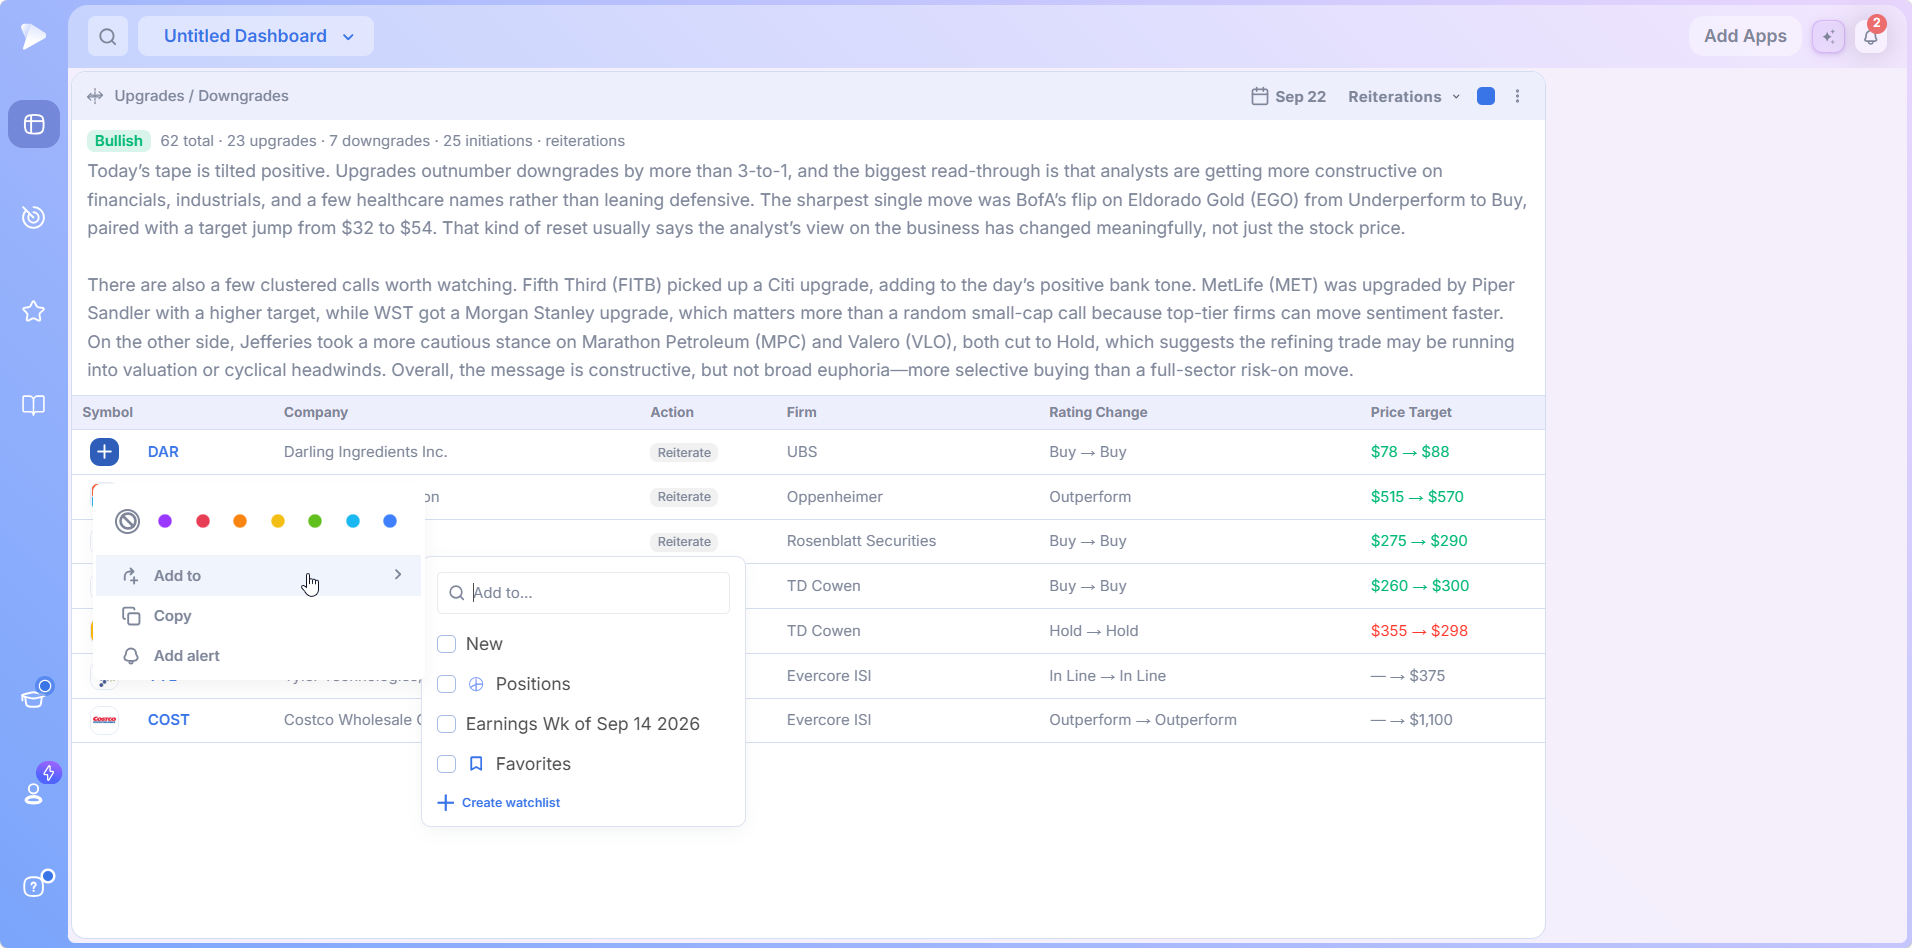Pick the green color dot

(315, 521)
